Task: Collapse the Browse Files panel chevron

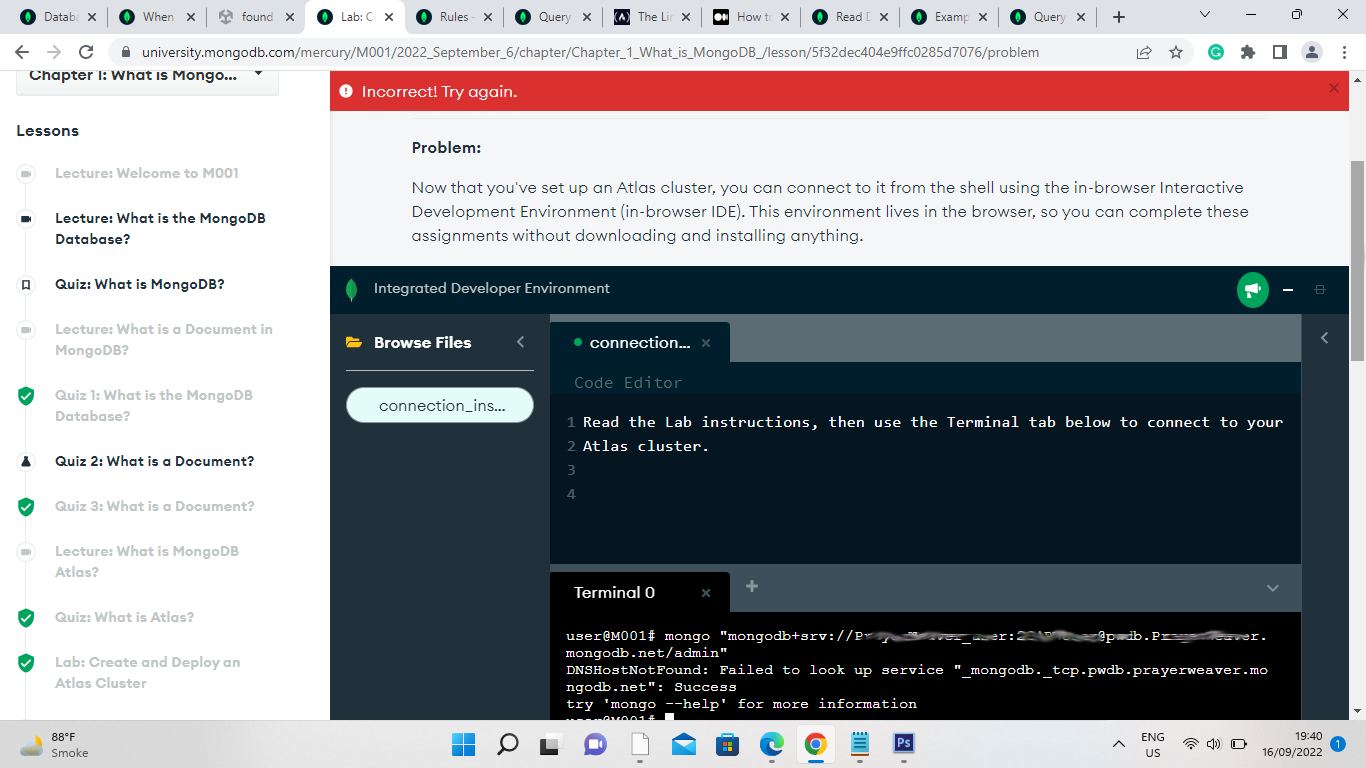Action: 520,342
